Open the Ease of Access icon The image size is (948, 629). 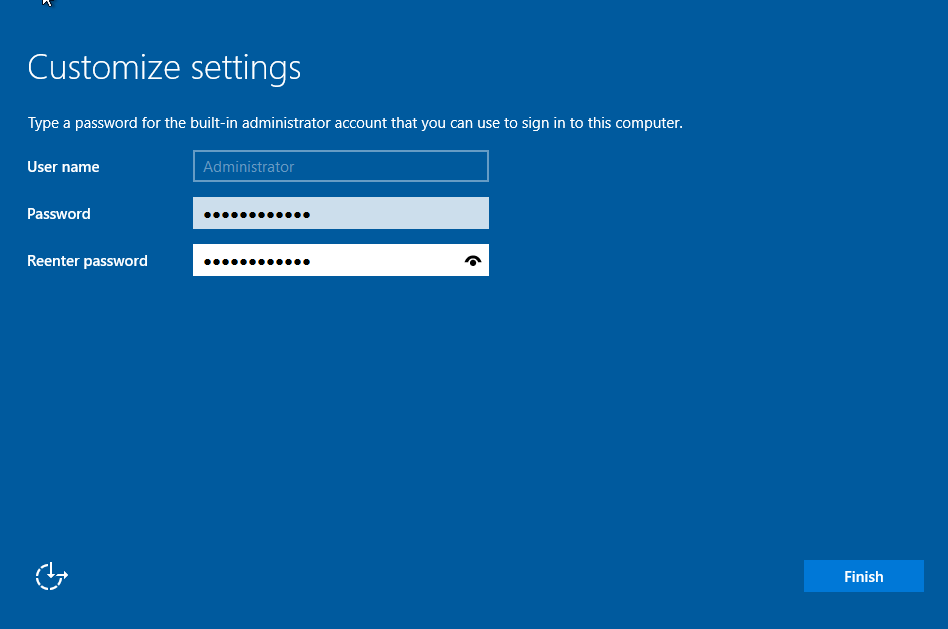(51, 576)
